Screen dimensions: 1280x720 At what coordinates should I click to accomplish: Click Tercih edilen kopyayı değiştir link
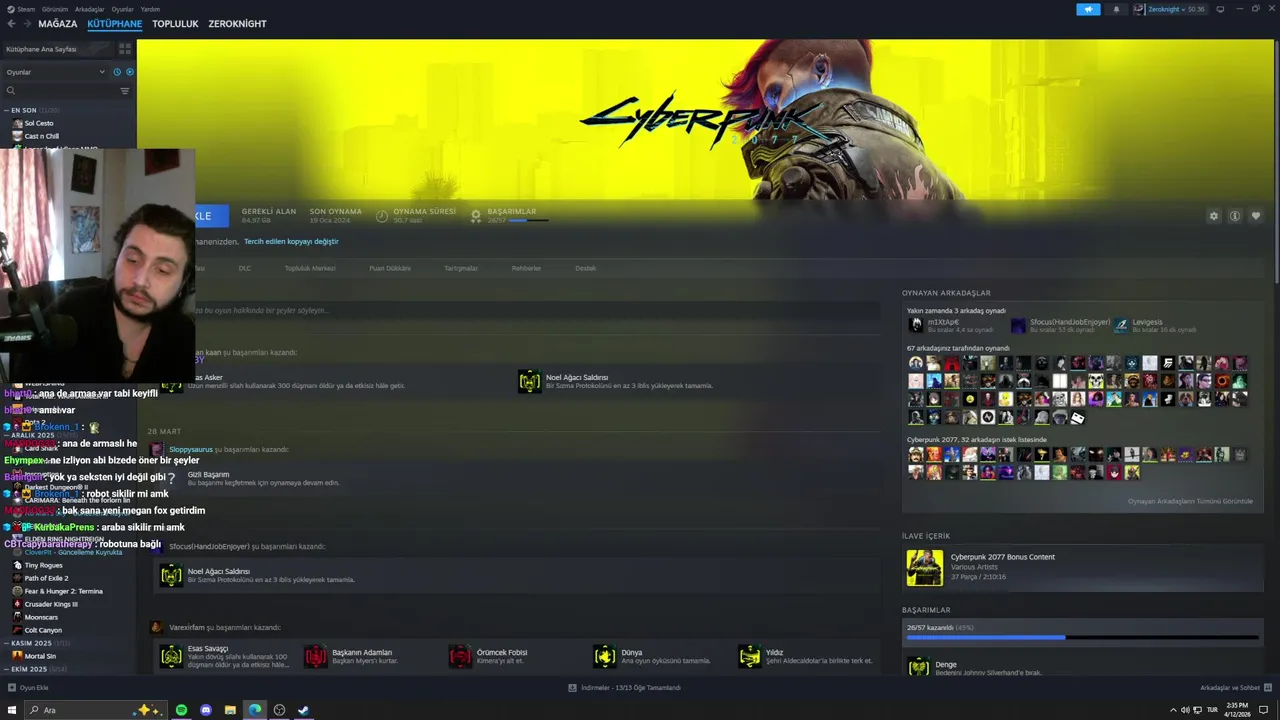pyautogui.click(x=291, y=242)
